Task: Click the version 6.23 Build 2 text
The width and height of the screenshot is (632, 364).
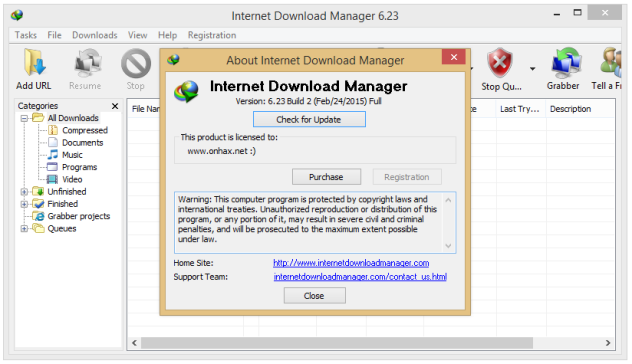Action: [x=308, y=101]
